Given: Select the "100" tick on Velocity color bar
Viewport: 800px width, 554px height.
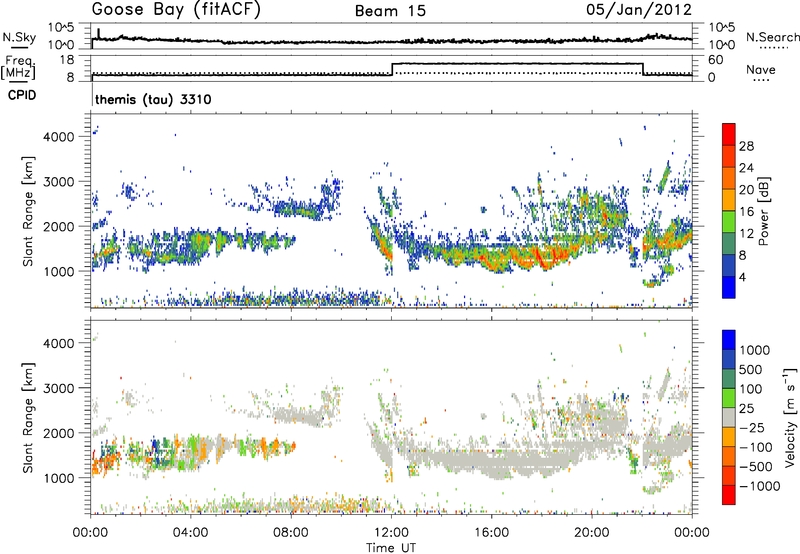Looking at the screenshot, I should (751, 389).
